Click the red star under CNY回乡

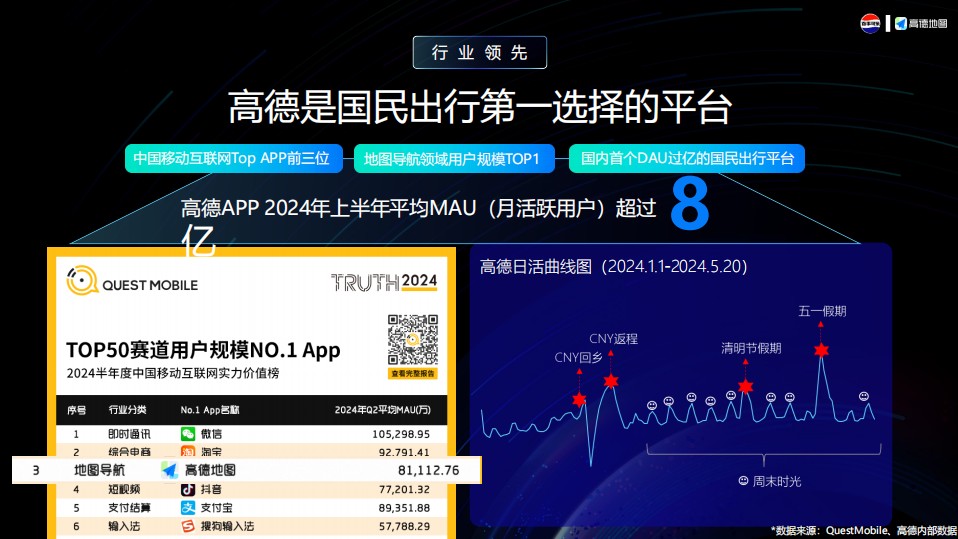(x=579, y=400)
